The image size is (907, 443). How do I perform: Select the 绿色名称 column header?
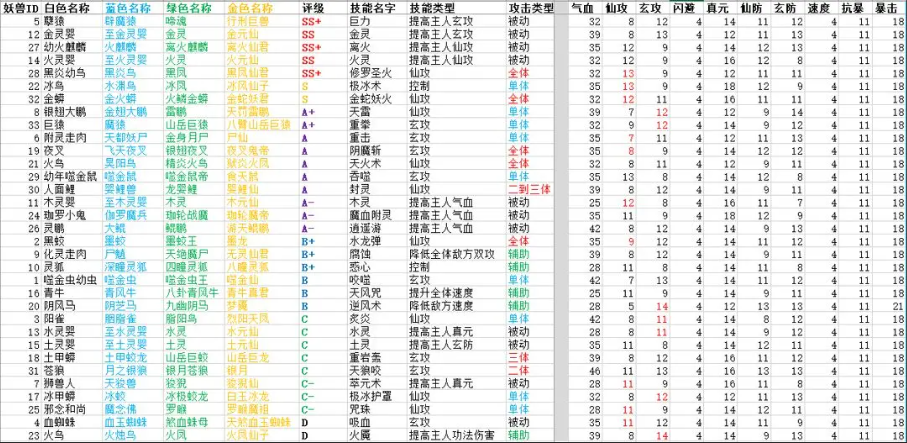point(188,7)
